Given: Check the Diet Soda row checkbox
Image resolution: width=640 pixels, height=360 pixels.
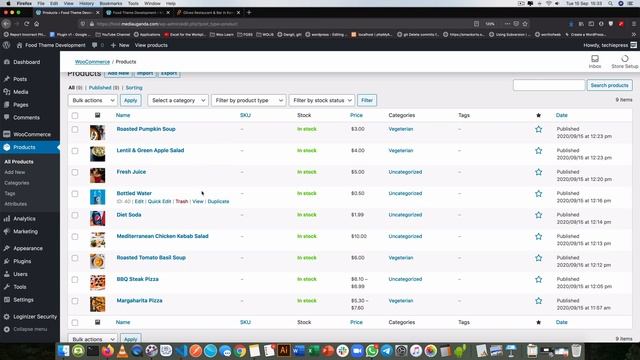Looking at the screenshot, I should click(x=75, y=215).
